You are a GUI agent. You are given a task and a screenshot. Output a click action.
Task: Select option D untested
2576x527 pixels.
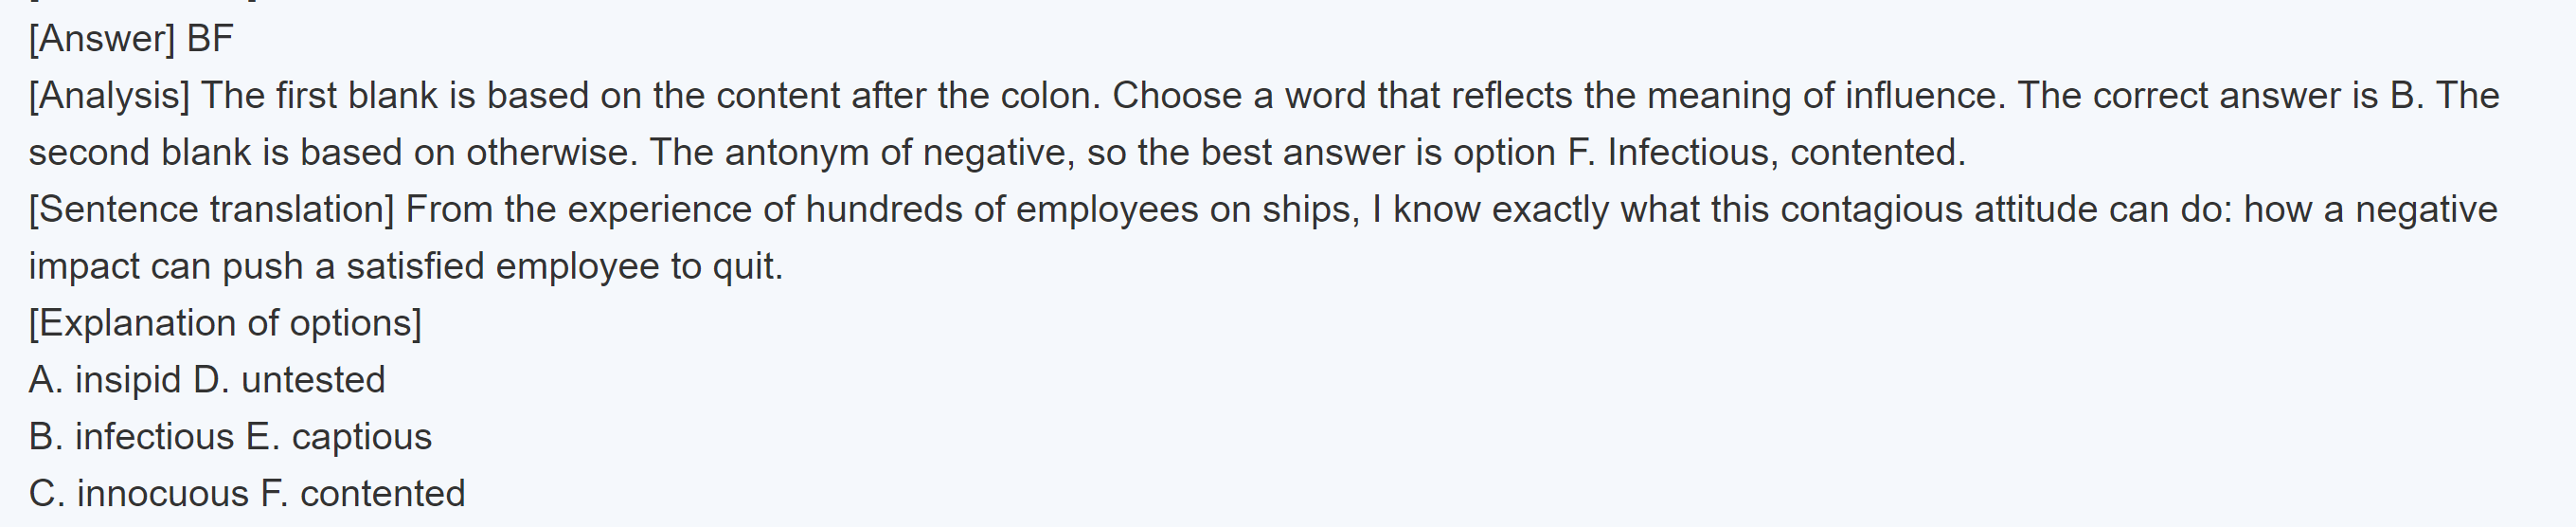289,381
